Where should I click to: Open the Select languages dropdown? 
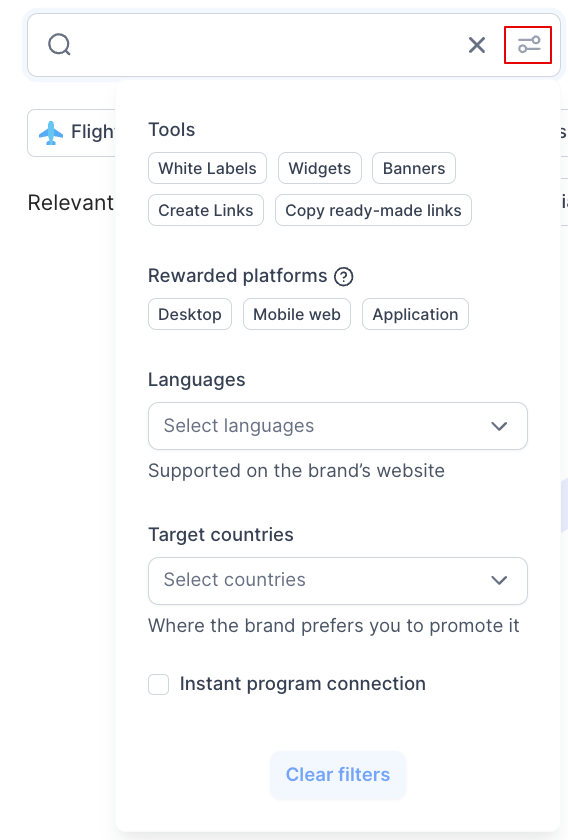pyautogui.click(x=338, y=426)
